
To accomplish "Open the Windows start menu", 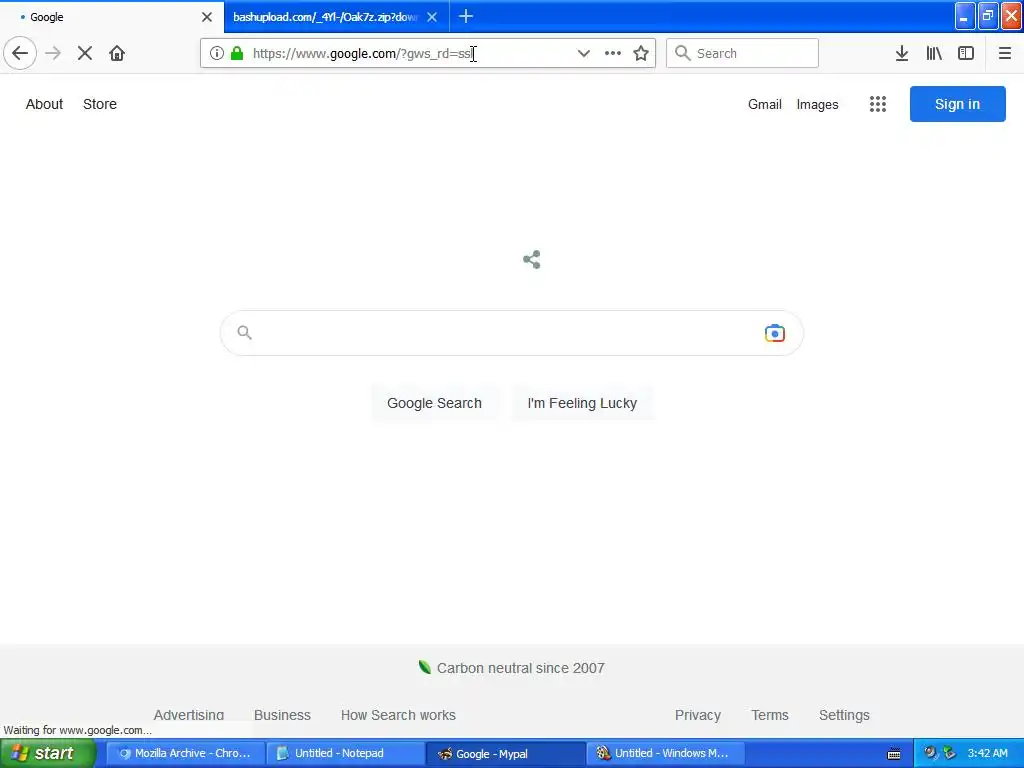I will [47, 753].
